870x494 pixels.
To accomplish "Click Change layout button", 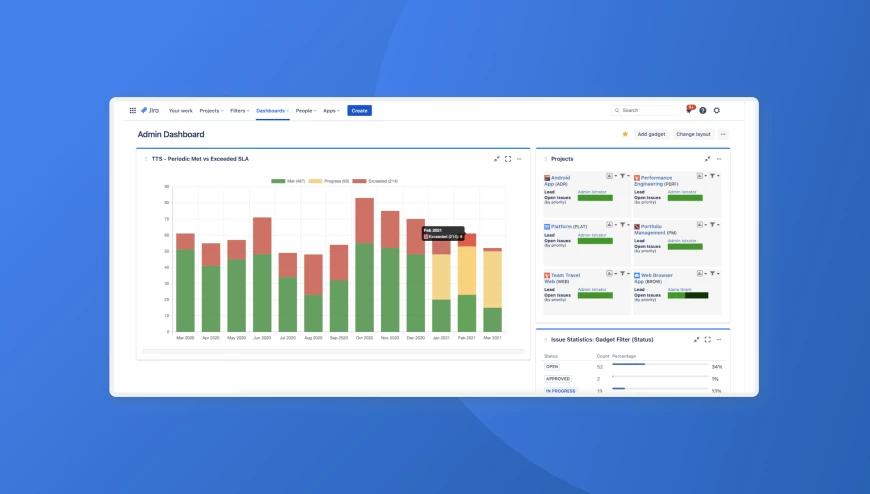I will (x=694, y=134).
